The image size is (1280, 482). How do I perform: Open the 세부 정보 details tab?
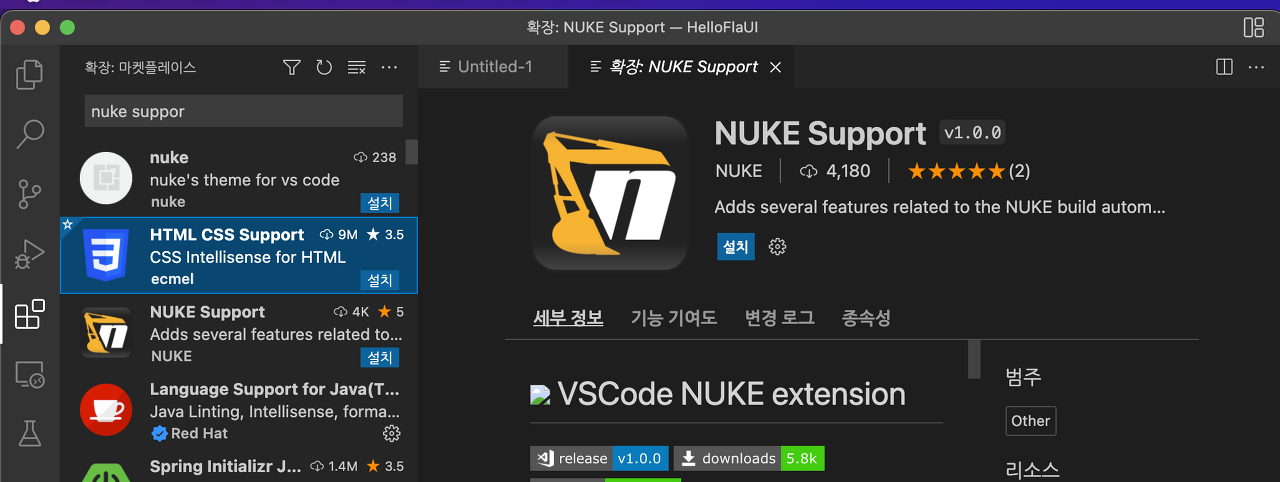(568, 318)
